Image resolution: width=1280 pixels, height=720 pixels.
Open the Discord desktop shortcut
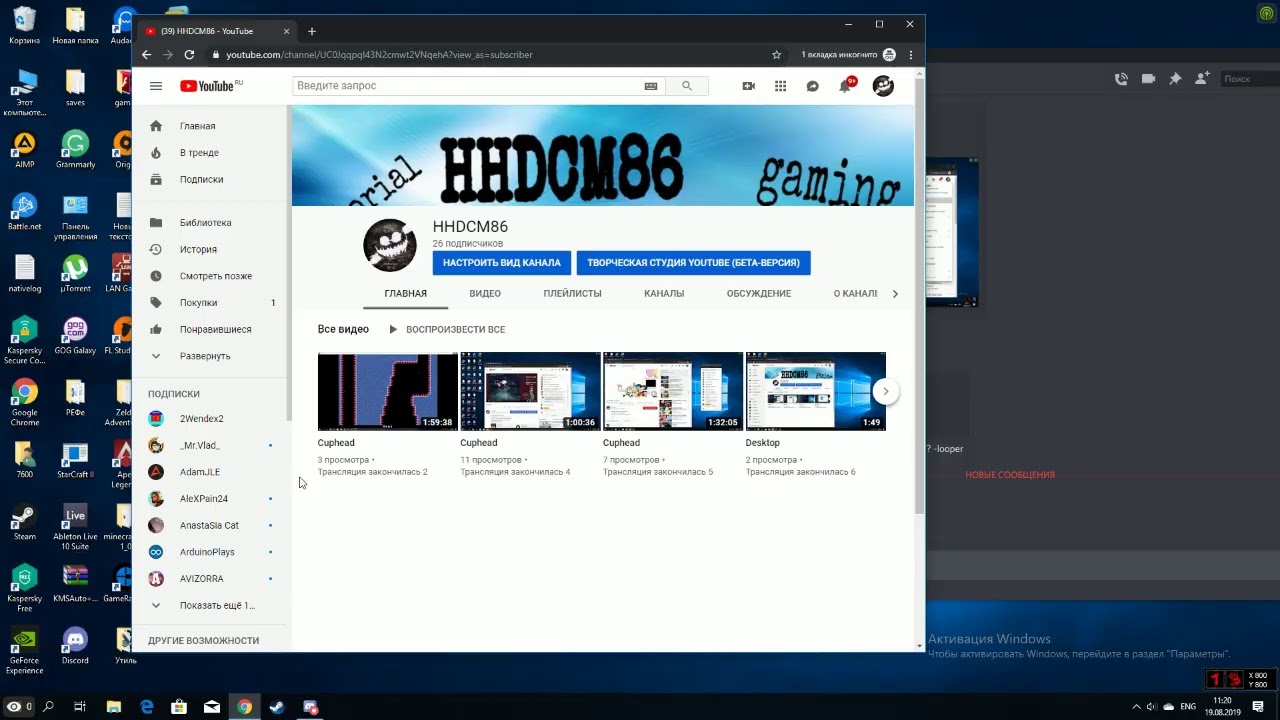tap(75, 645)
